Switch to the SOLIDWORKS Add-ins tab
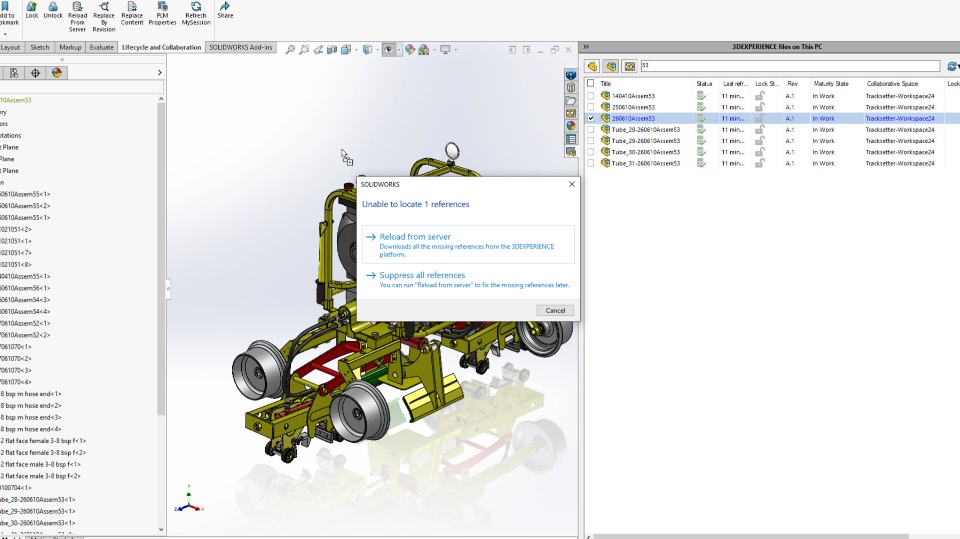960x539 pixels. tap(240, 47)
